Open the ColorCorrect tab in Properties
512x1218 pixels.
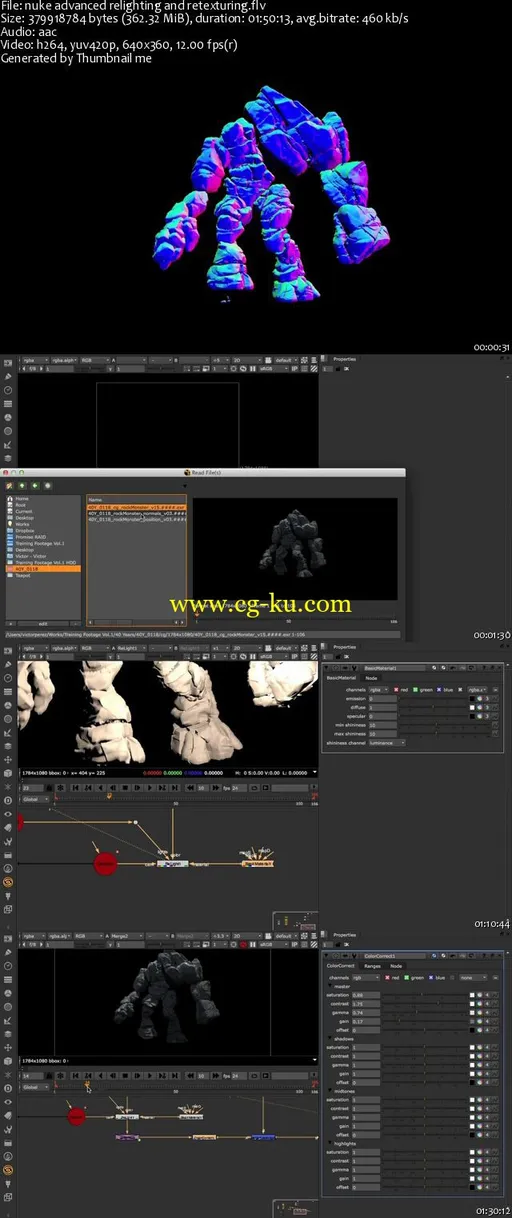[x=339, y=966]
